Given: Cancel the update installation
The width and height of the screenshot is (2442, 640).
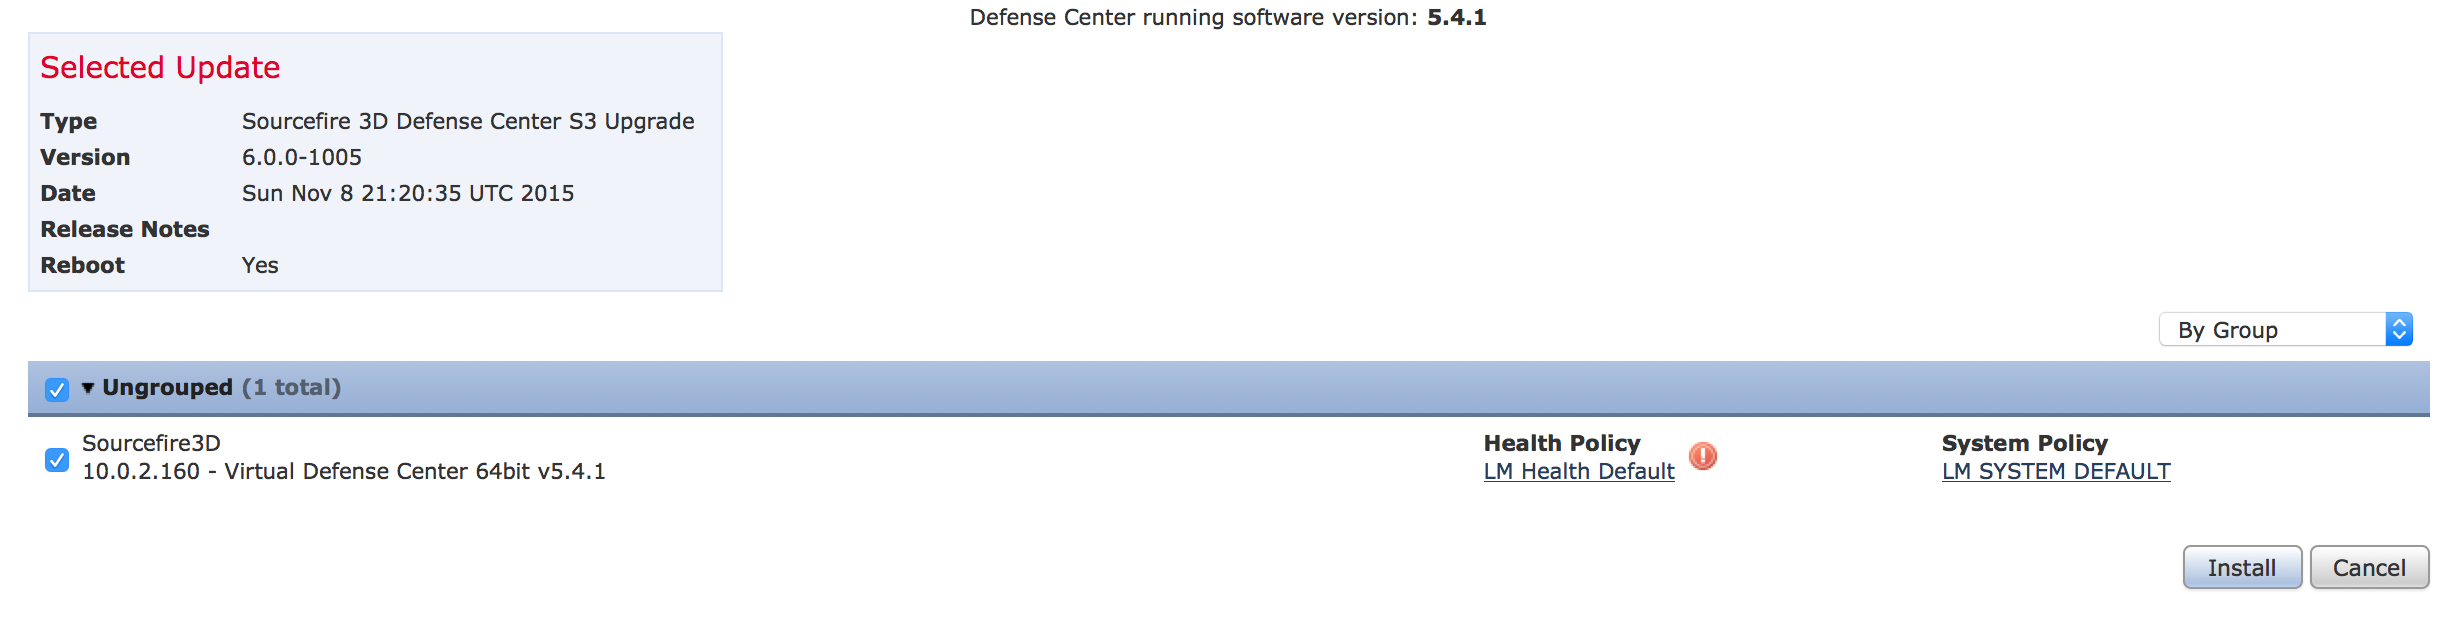Looking at the screenshot, I should click(x=2368, y=568).
